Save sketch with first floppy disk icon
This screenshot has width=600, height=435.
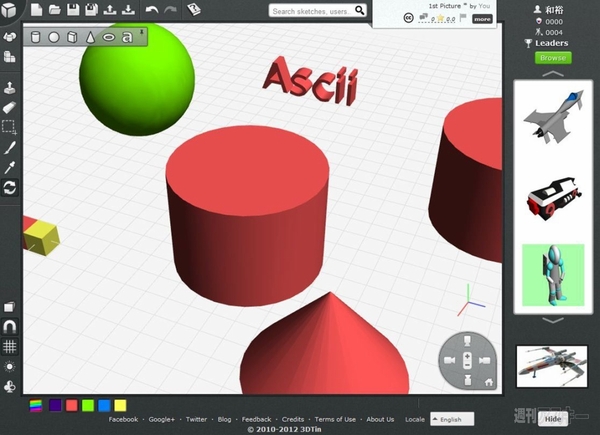pyautogui.click(x=73, y=10)
